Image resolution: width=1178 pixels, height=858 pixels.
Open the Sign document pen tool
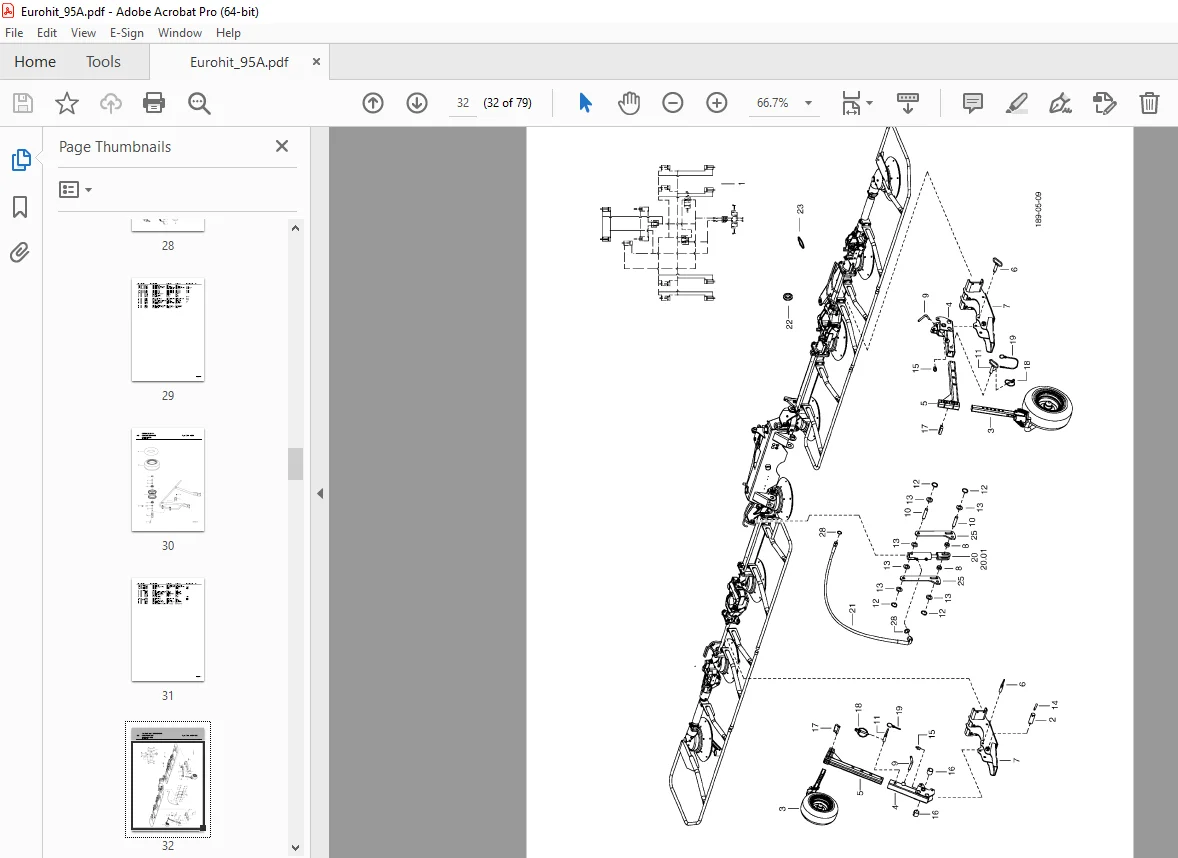coord(1060,103)
